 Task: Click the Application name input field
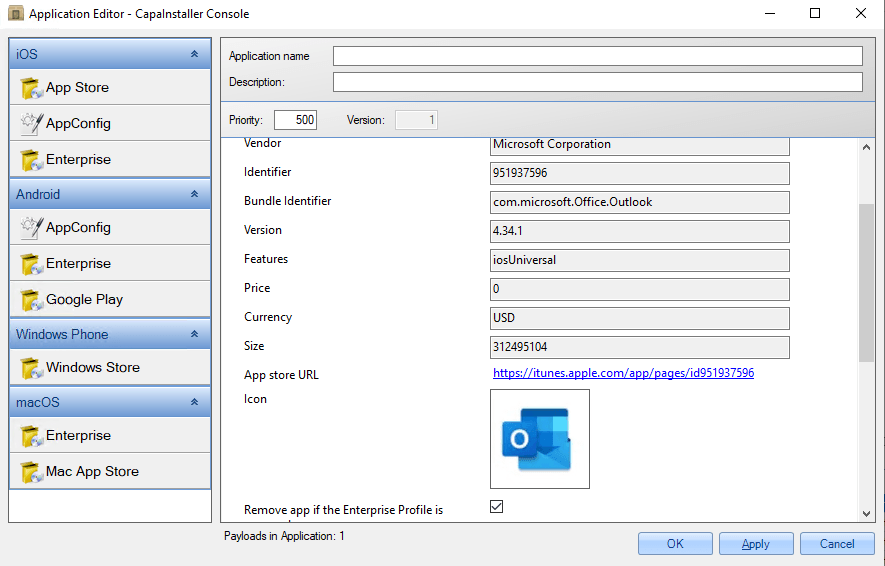[598, 56]
